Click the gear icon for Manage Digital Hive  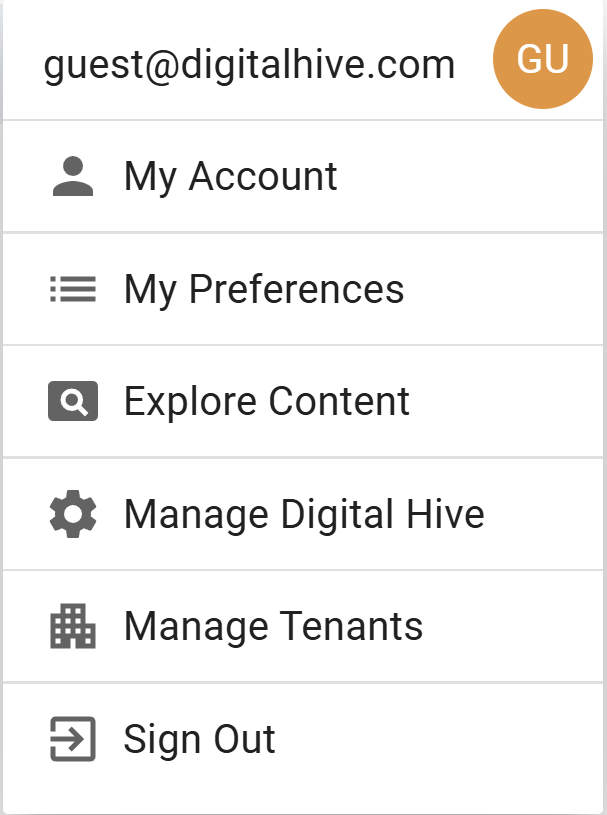[73, 514]
